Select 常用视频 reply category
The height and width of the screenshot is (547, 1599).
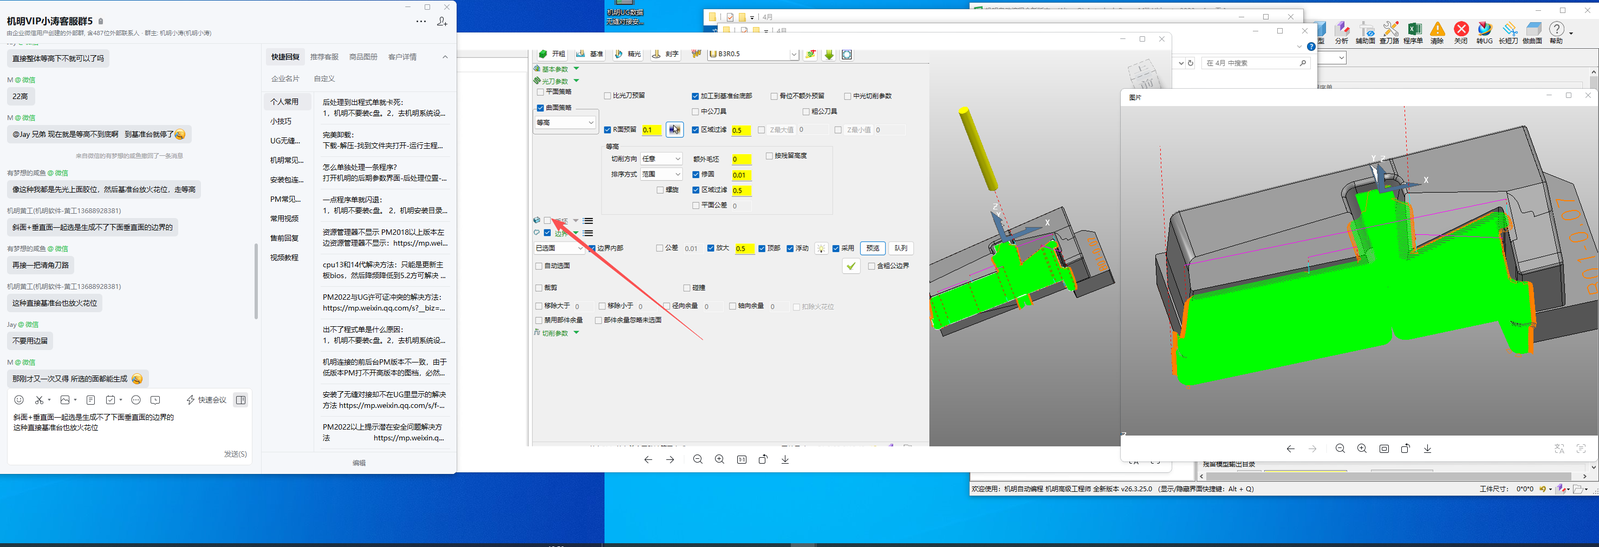point(284,218)
